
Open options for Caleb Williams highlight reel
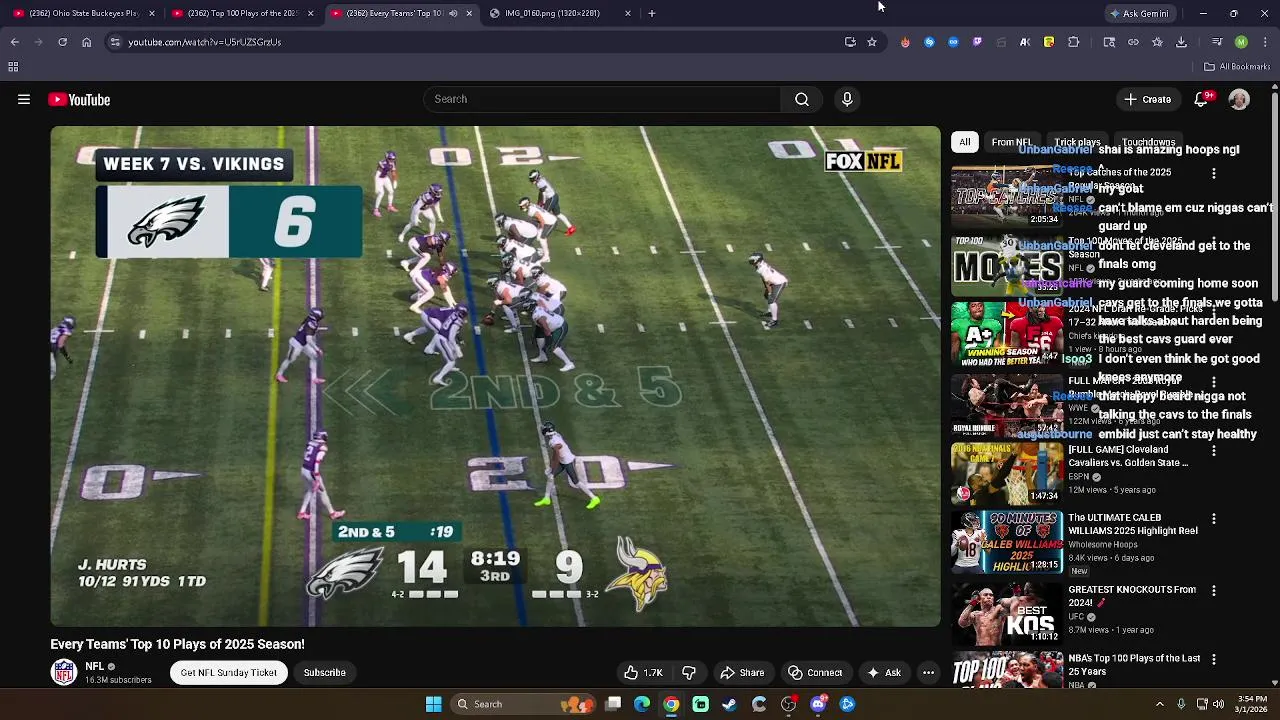pyautogui.click(x=1214, y=519)
